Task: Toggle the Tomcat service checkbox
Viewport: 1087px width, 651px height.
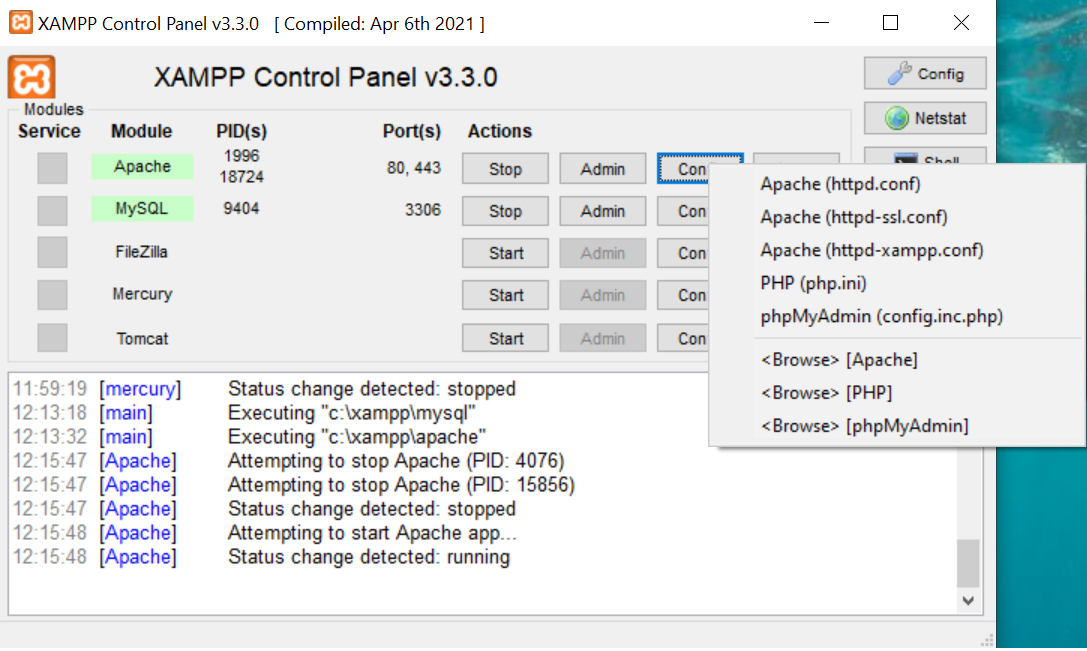Action: 52,338
